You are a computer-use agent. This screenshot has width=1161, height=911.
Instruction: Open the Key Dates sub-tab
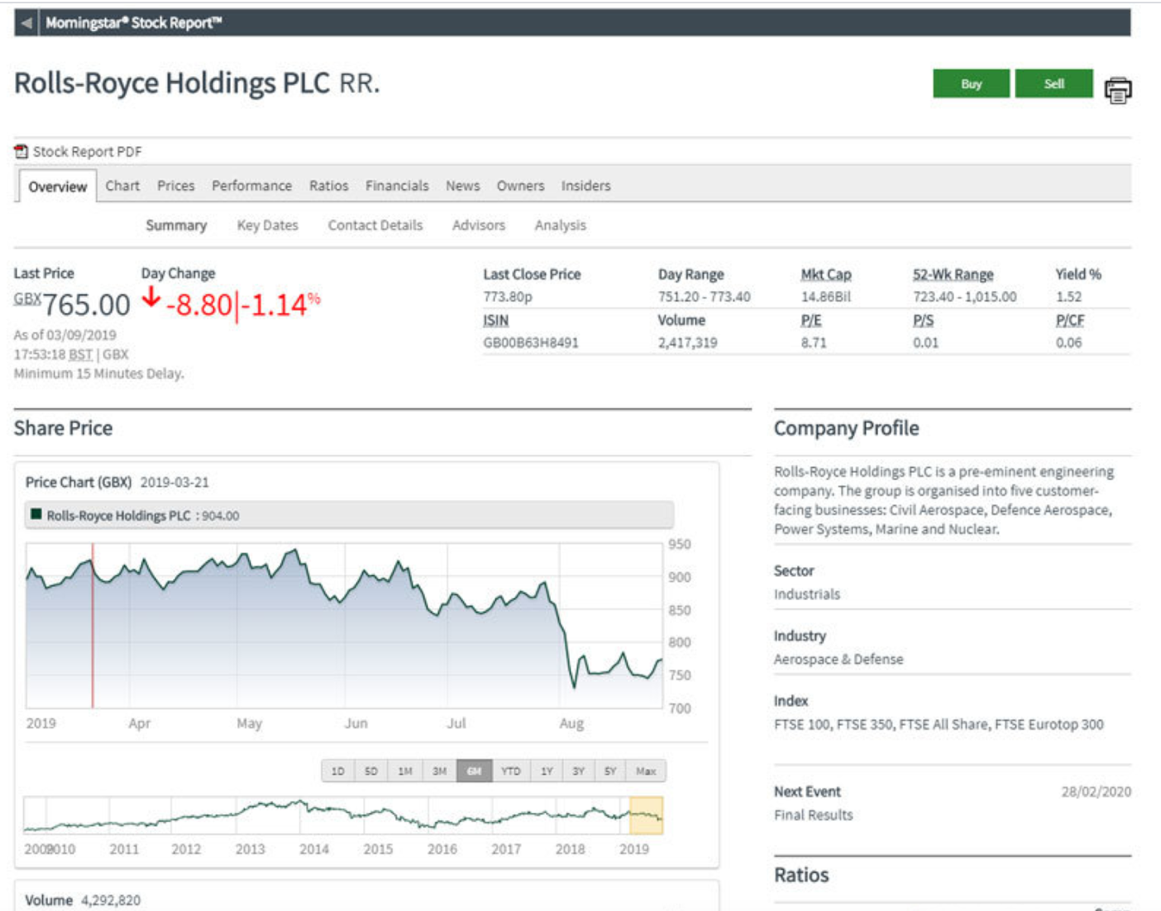tap(267, 225)
